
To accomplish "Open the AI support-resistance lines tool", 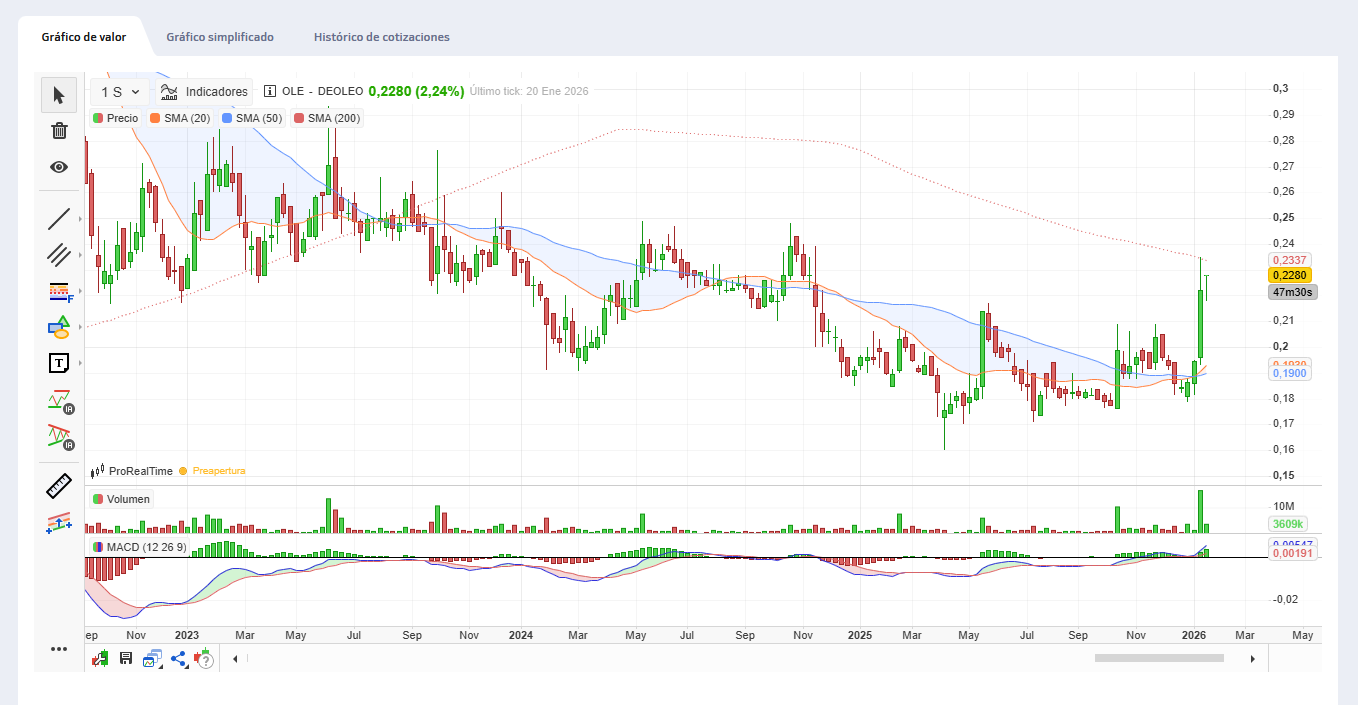I will tap(60, 400).
